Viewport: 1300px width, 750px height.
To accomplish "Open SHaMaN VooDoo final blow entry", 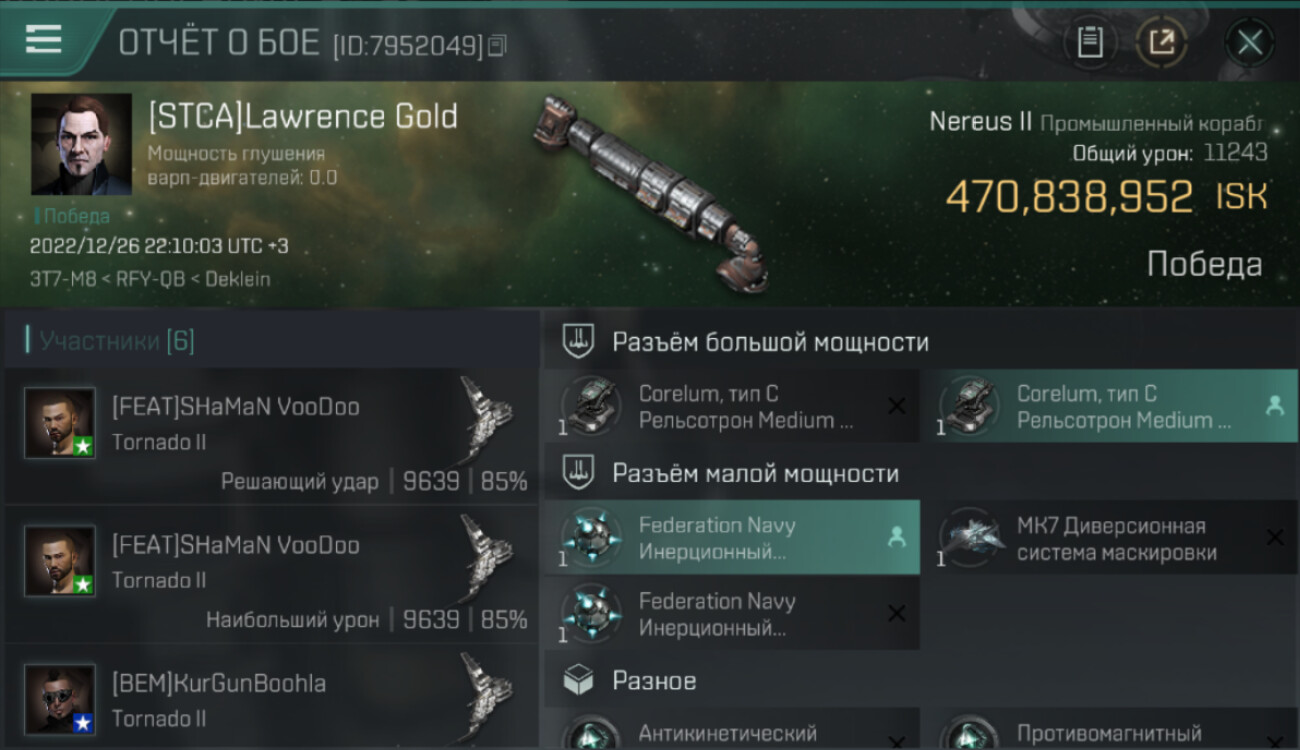I will [x=272, y=436].
